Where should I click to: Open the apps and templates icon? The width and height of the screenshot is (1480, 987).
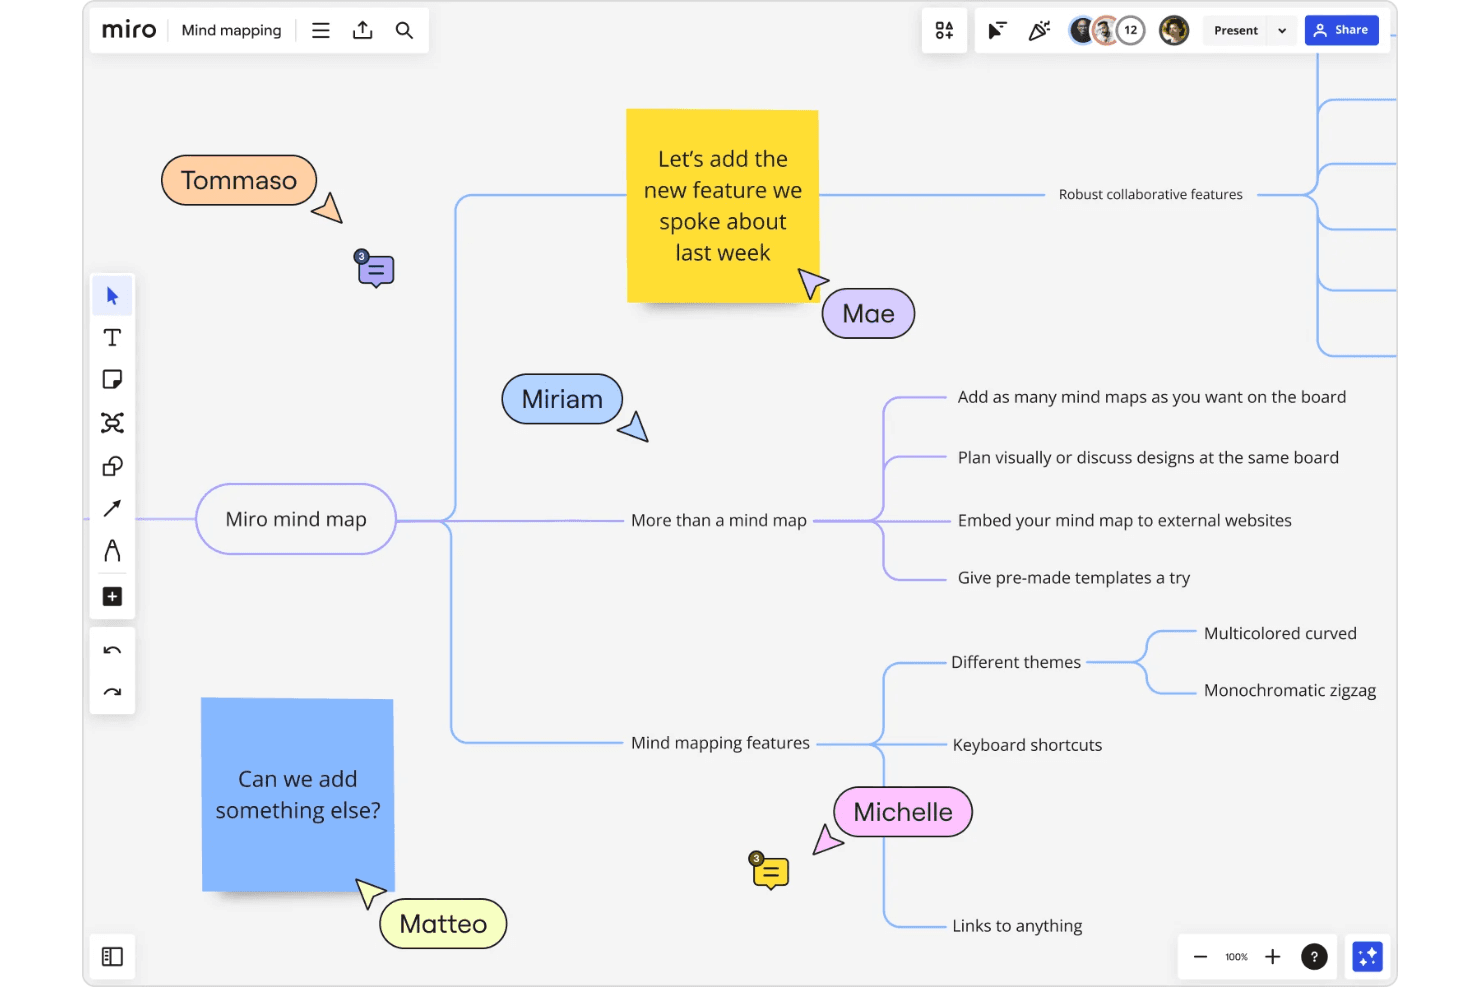coord(944,30)
